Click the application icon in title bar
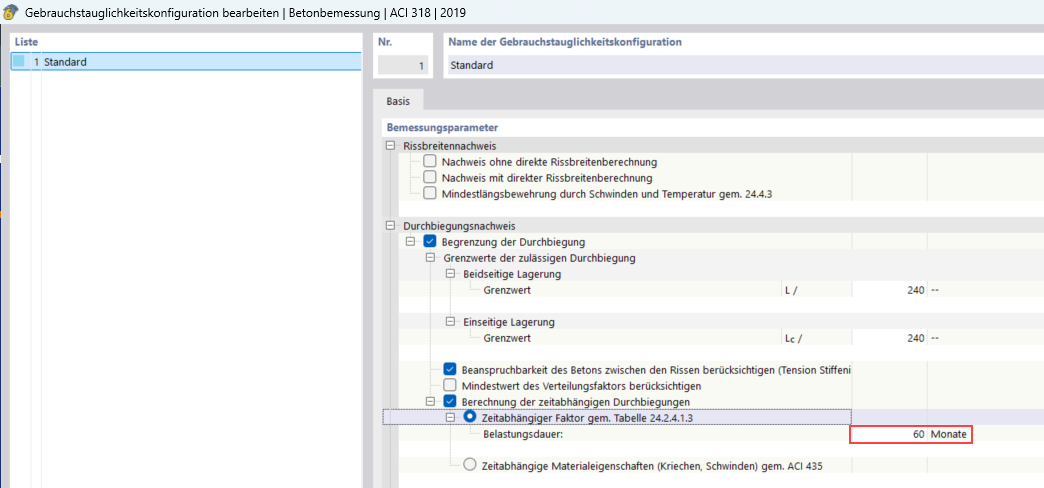The width and height of the screenshot is (1044, 488). [x=10, y=12]
